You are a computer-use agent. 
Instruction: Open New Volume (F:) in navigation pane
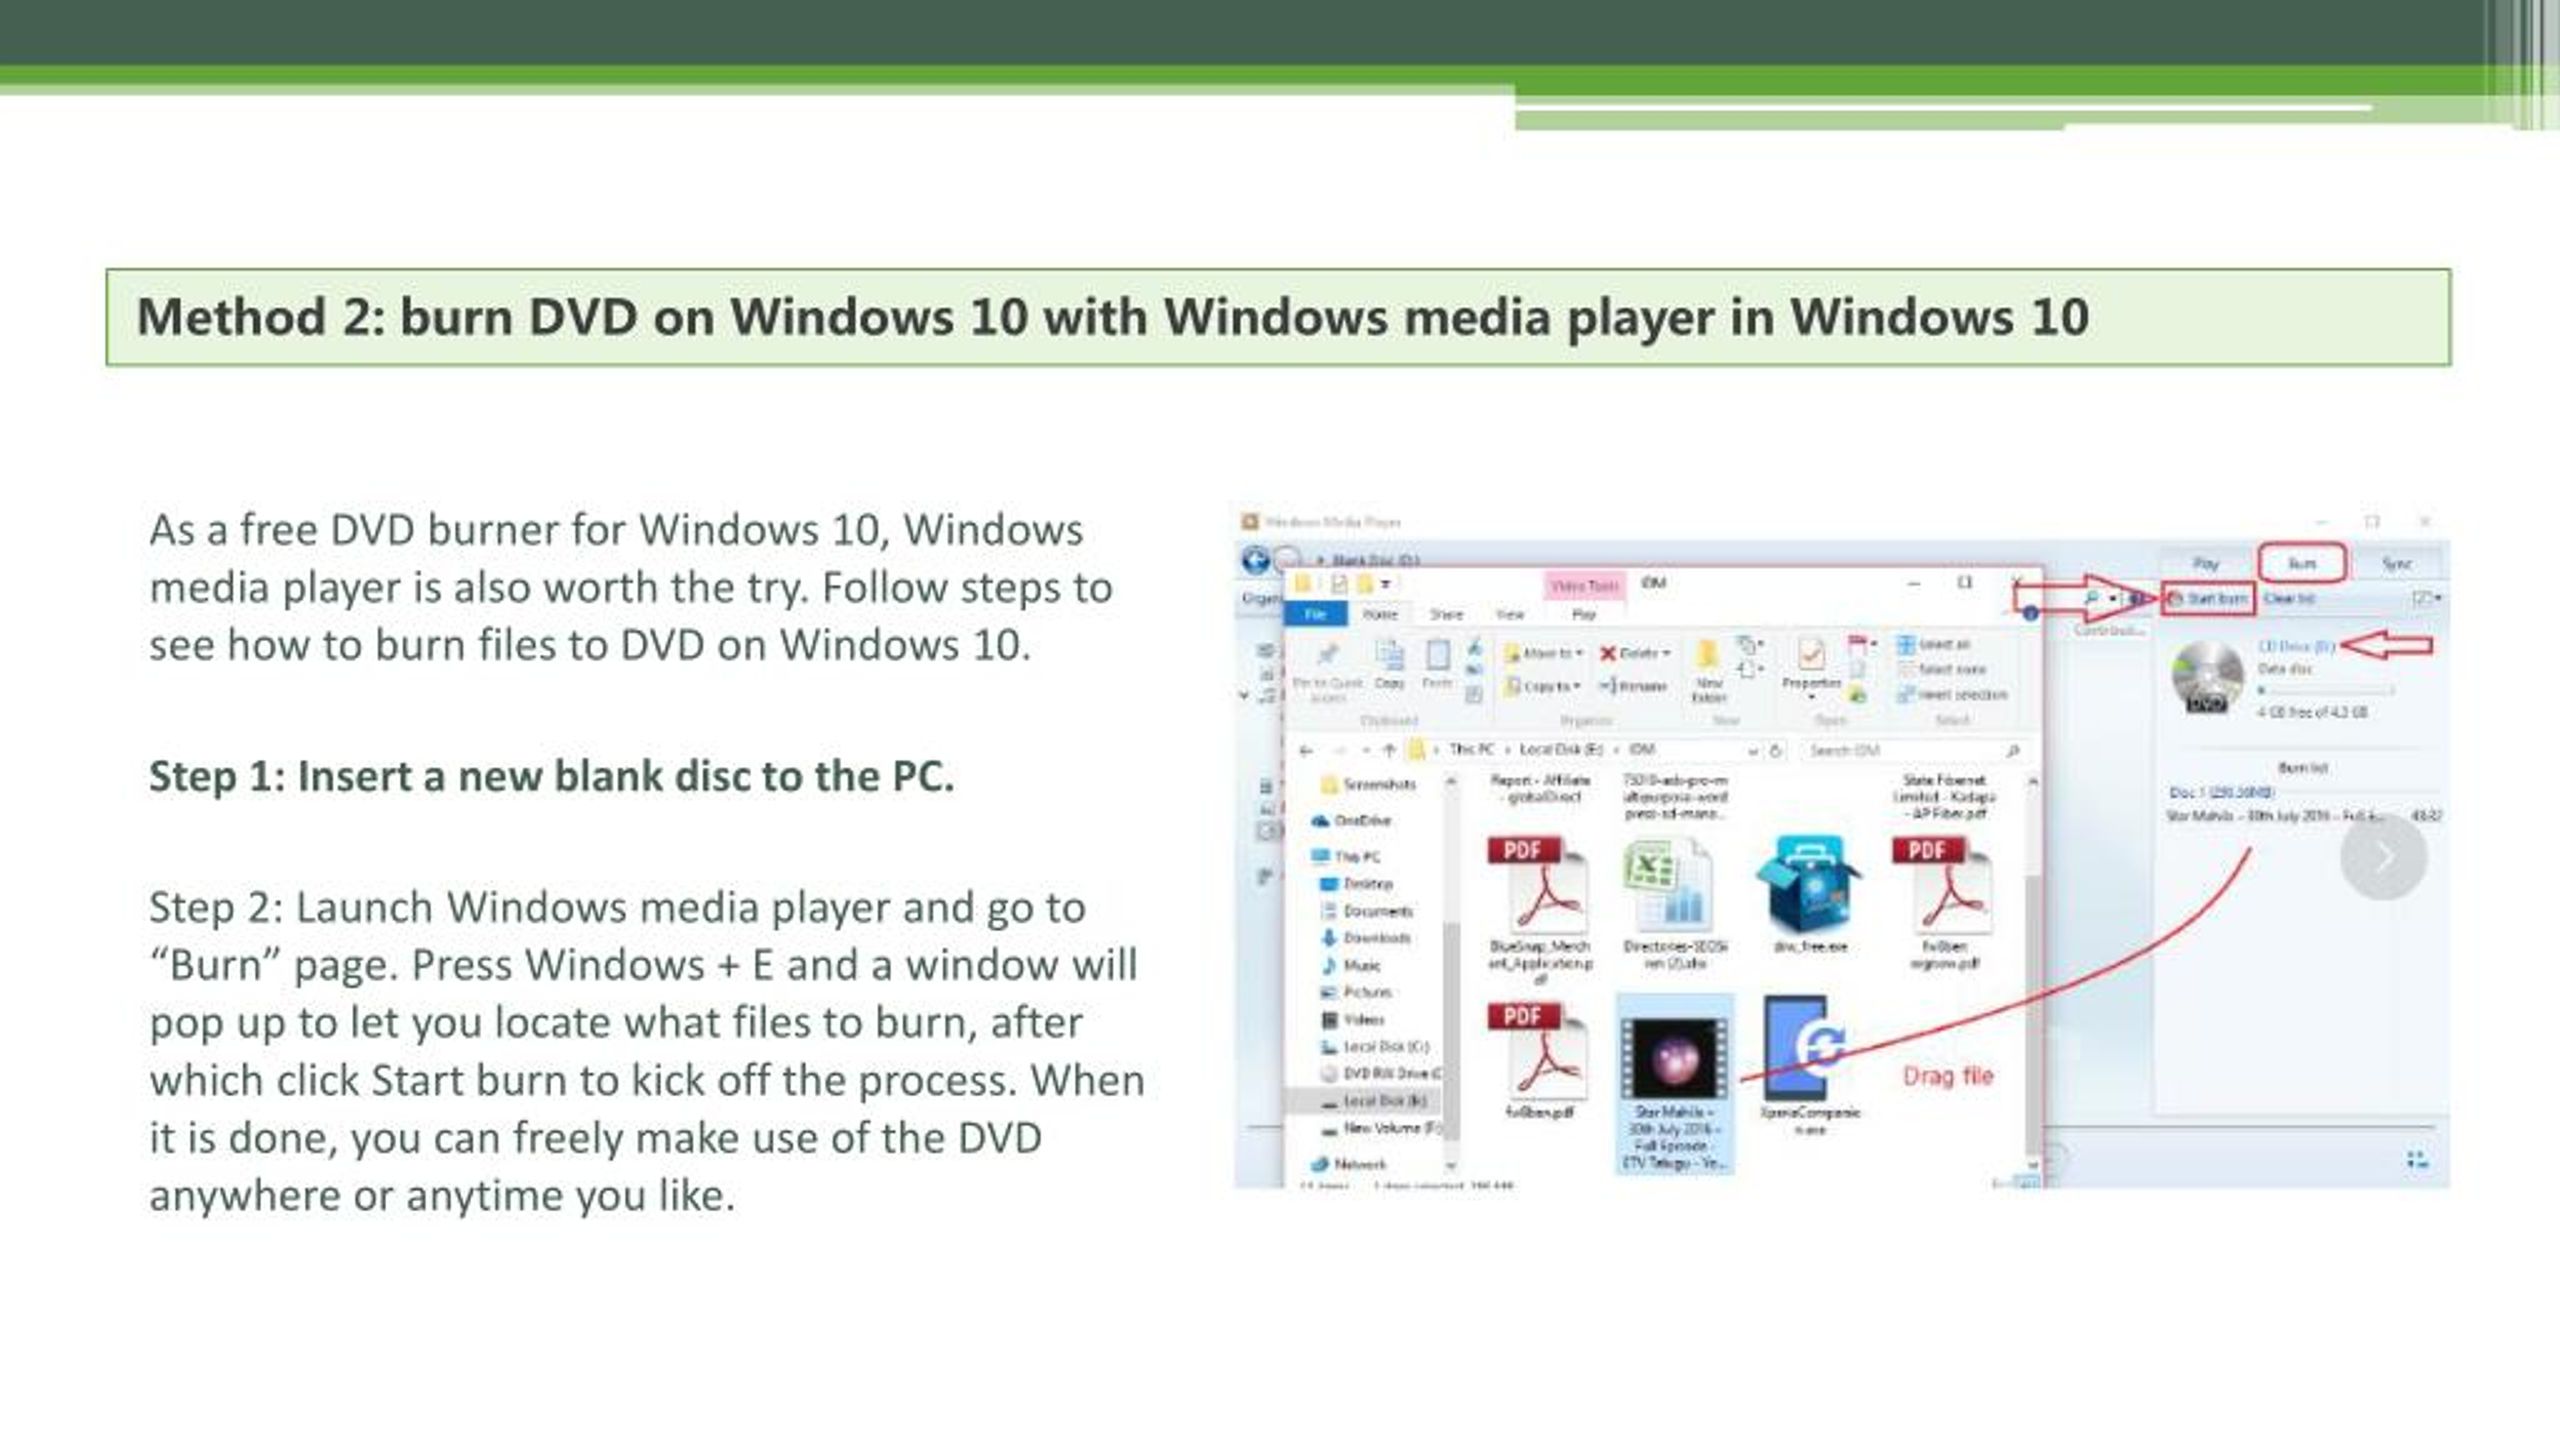1381,1128
